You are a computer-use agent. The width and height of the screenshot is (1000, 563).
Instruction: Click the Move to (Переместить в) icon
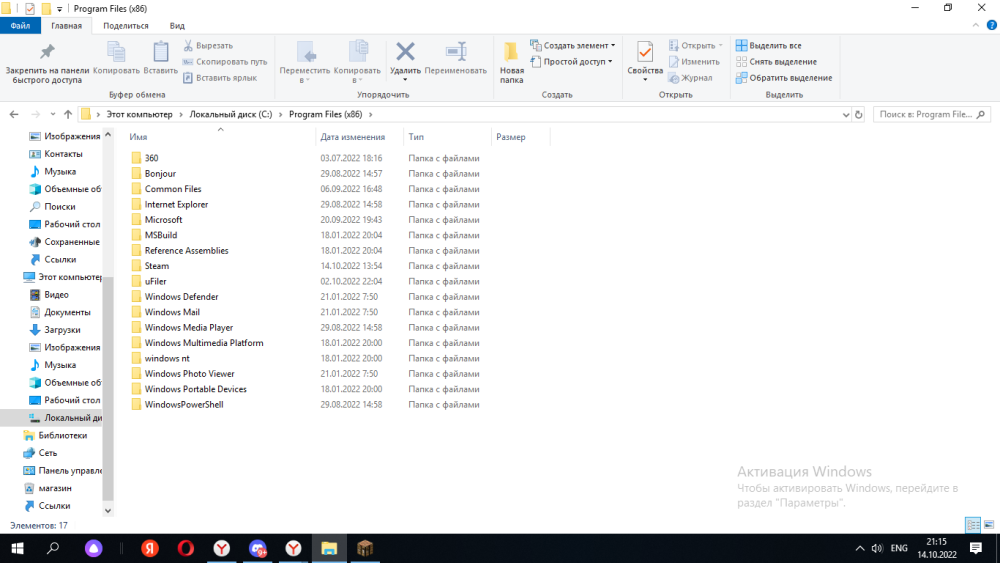(x=305, y=52)
